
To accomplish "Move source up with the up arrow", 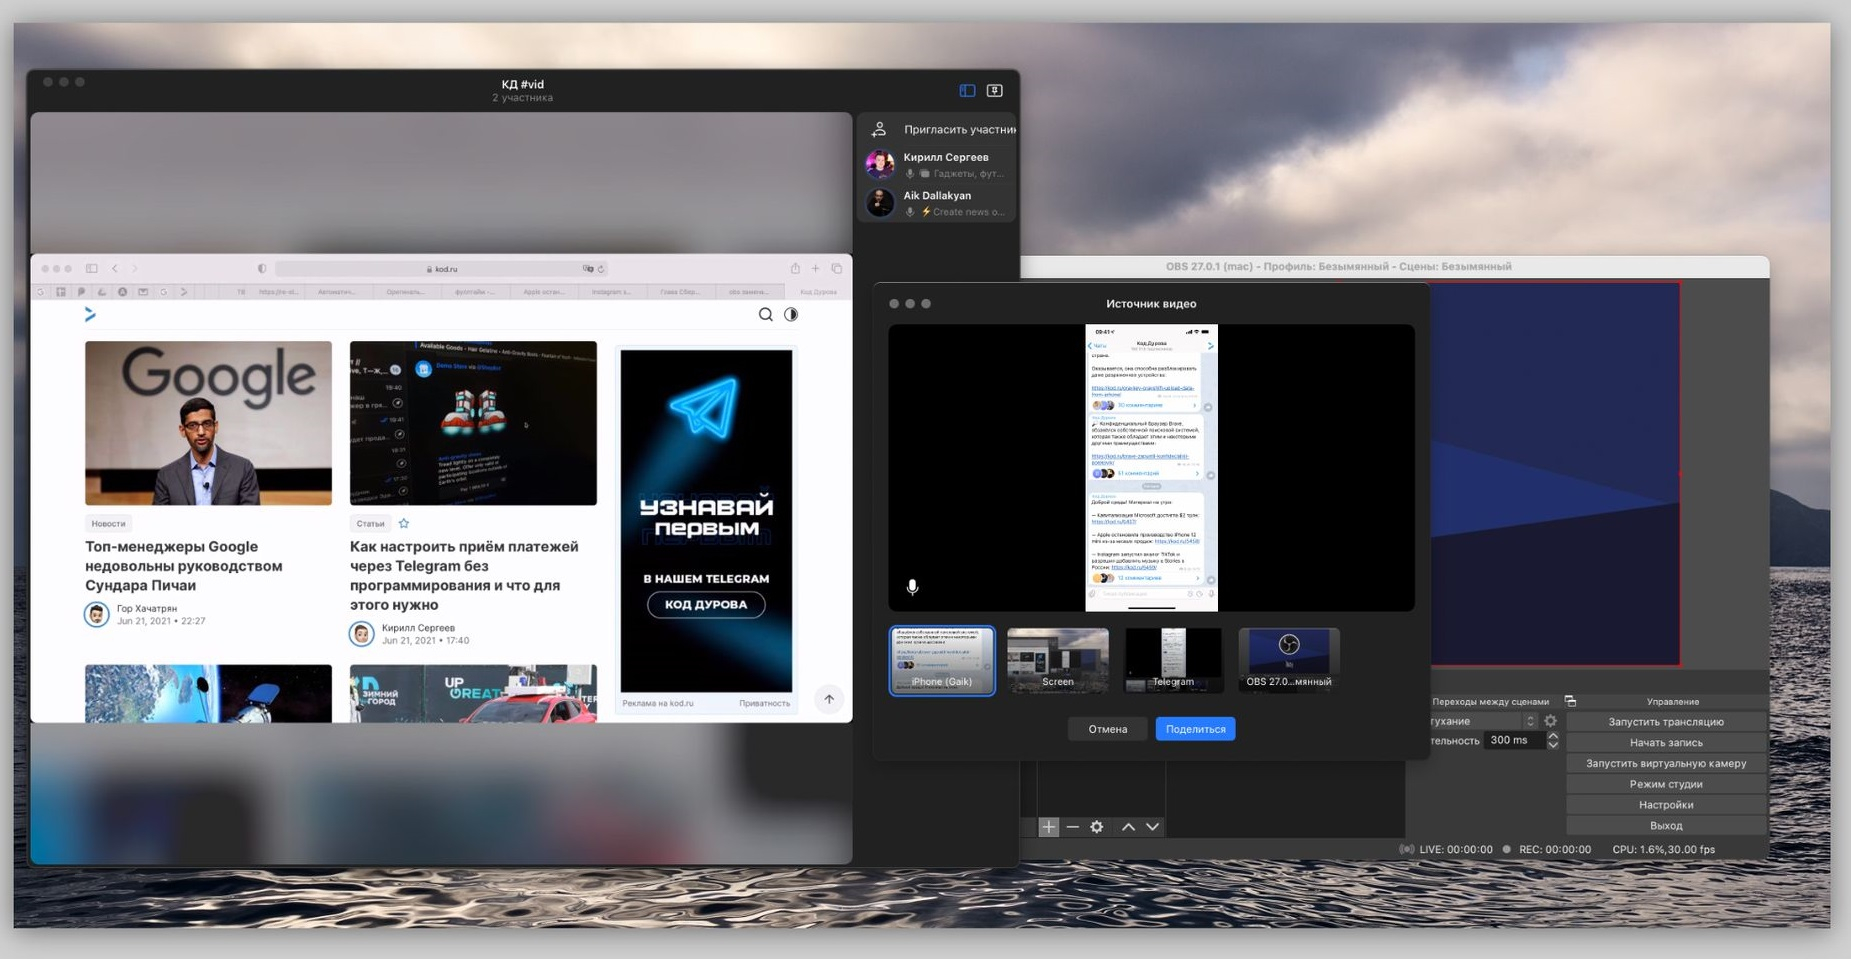I will [x=1128, y=827].
